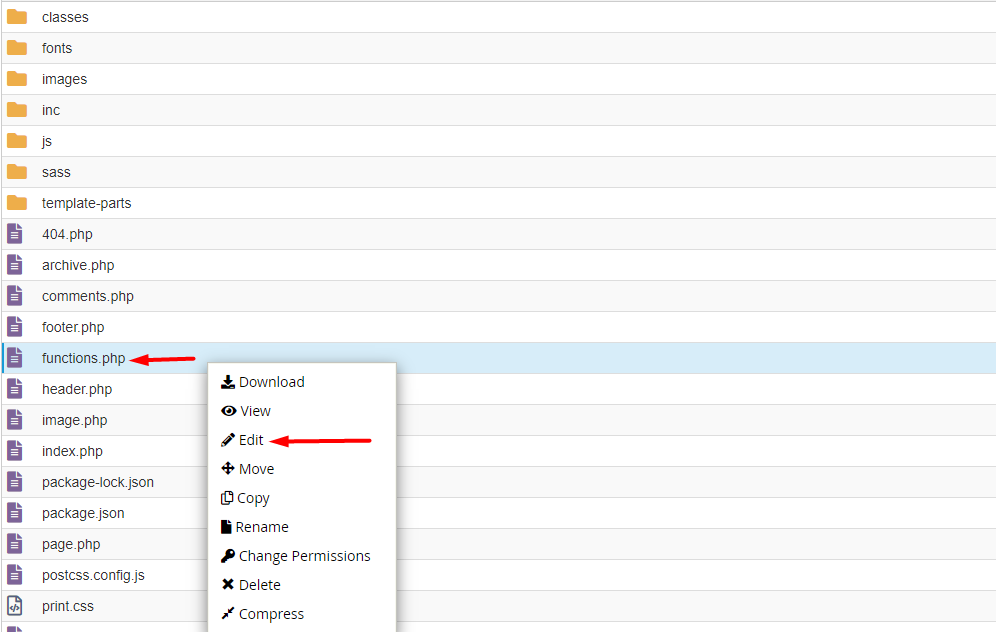Select the header.php file name
Viewport: 996px width, 632px height.
[x=77, y=389]
